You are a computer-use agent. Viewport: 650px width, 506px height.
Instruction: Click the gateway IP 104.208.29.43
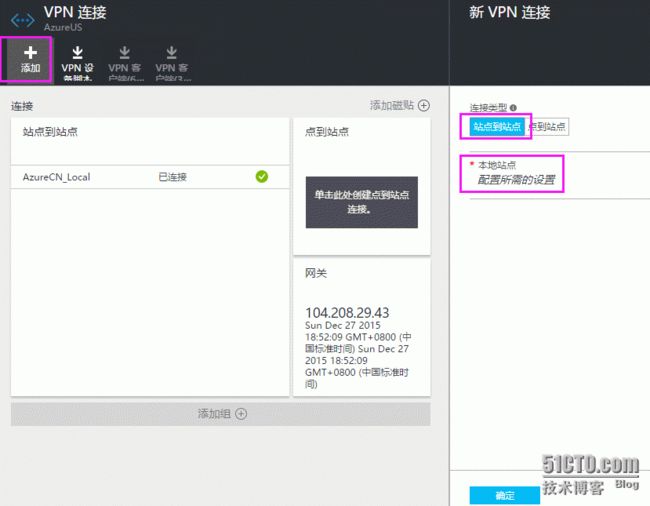[347, 312]
